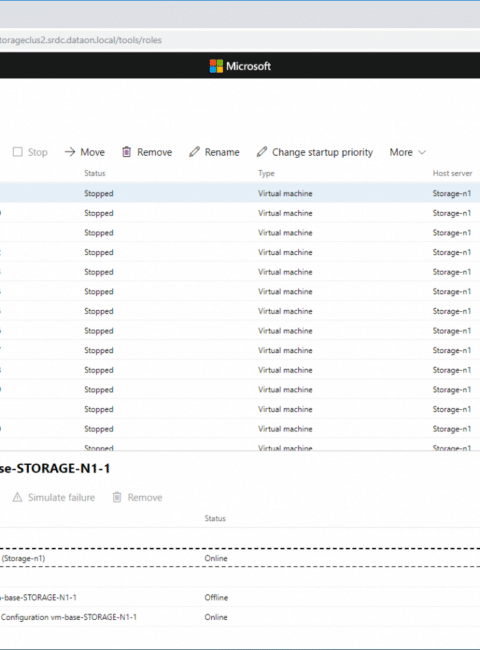Click Online status in the (Storage-n1) row

pyautogui.click(x=216, y=558)
